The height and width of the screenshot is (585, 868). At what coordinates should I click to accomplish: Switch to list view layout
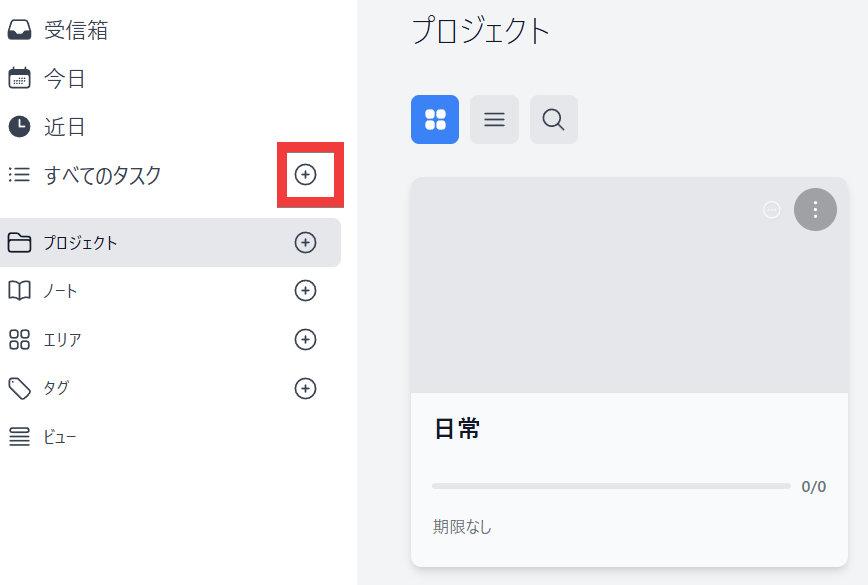point(494,120)
